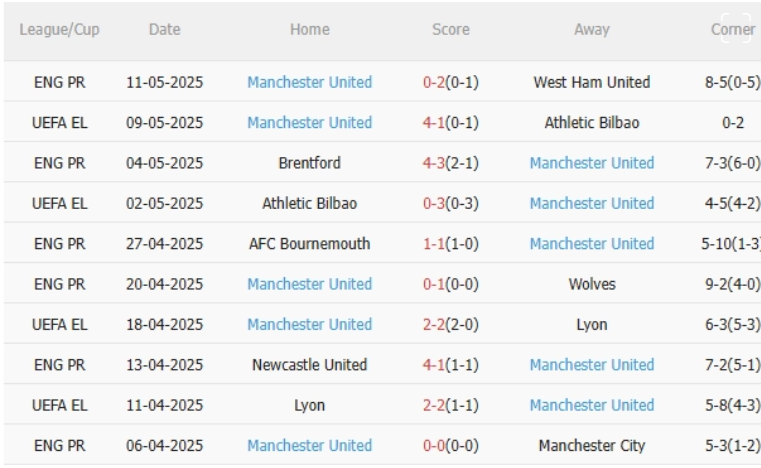
Task: Click the 4-3 score of the Brentford match
Action: [433, 163]
